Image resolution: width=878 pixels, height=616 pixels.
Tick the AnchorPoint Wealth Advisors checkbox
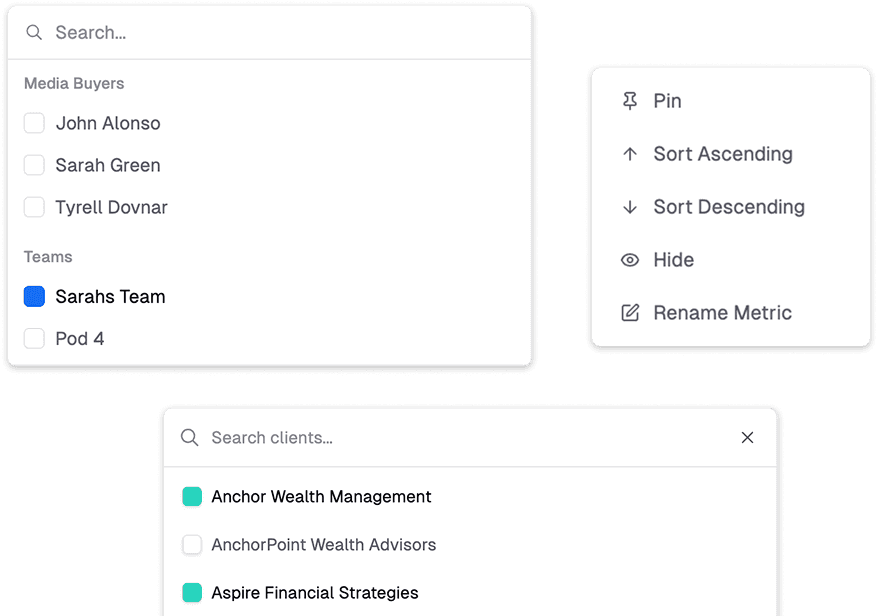pyautogui.click(x=192, y=545)
